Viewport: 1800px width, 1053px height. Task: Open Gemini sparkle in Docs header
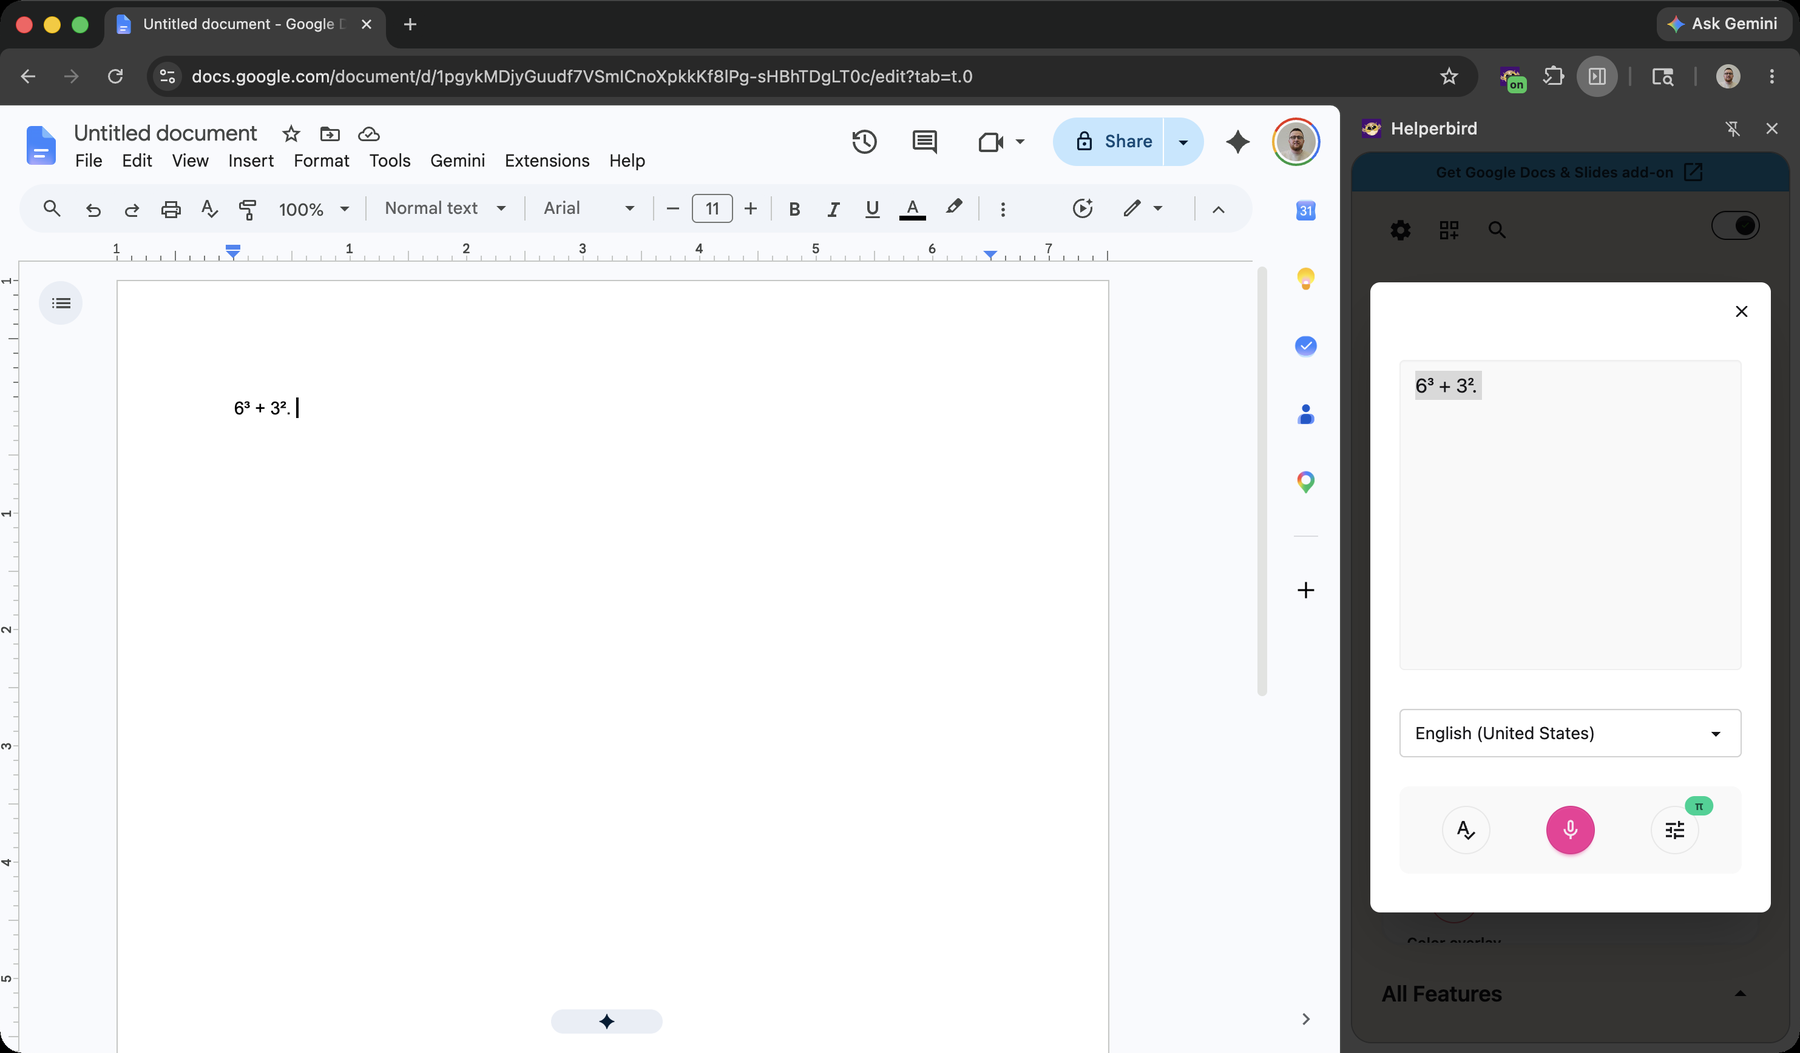pos(1238,142)
